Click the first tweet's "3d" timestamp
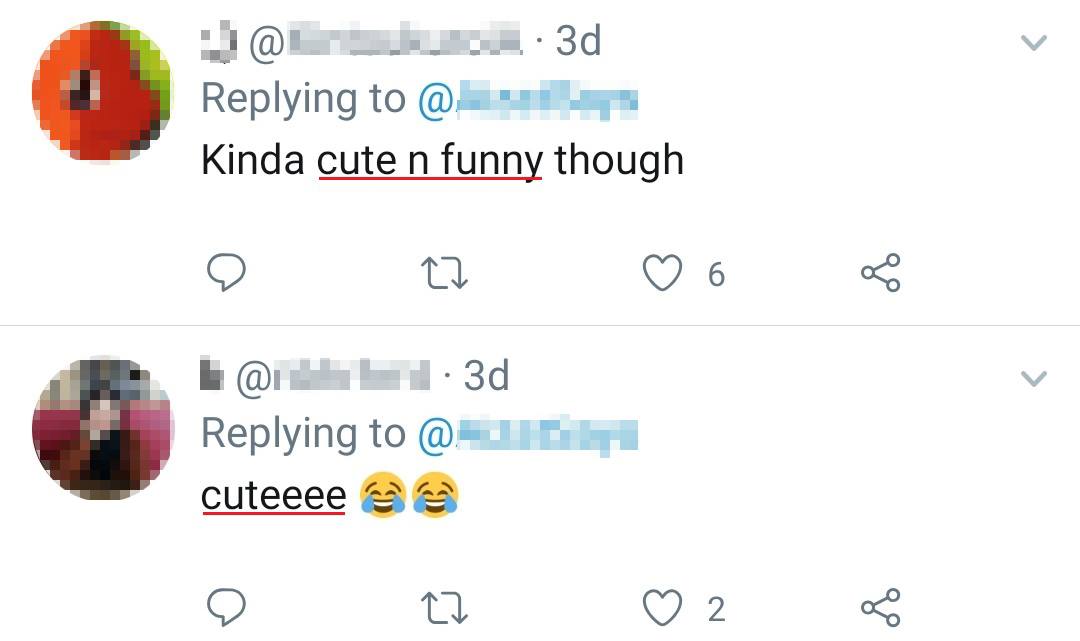The image size is (1080, 641). pyautogui.click(x=578, y=42)
